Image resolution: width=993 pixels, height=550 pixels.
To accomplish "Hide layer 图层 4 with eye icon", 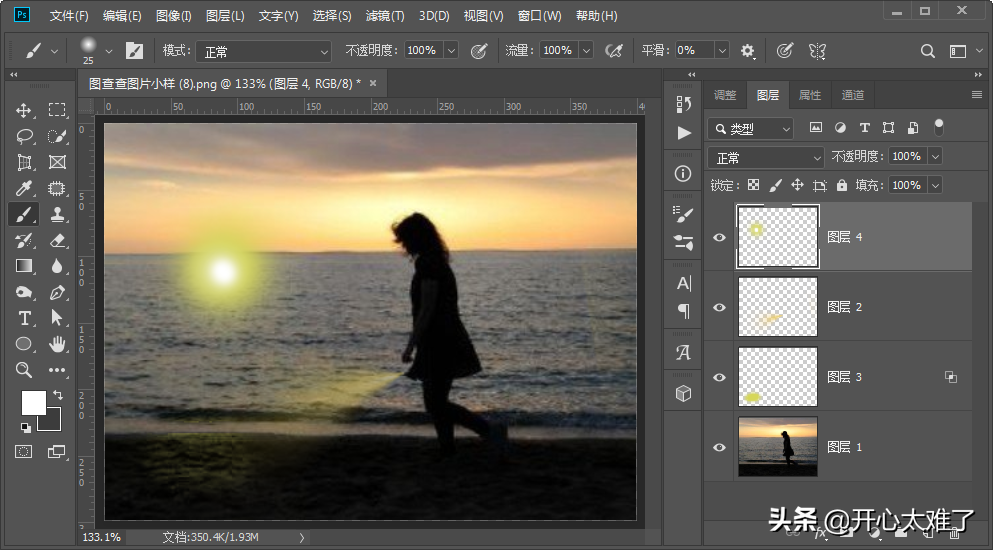I will coord(719,237).
